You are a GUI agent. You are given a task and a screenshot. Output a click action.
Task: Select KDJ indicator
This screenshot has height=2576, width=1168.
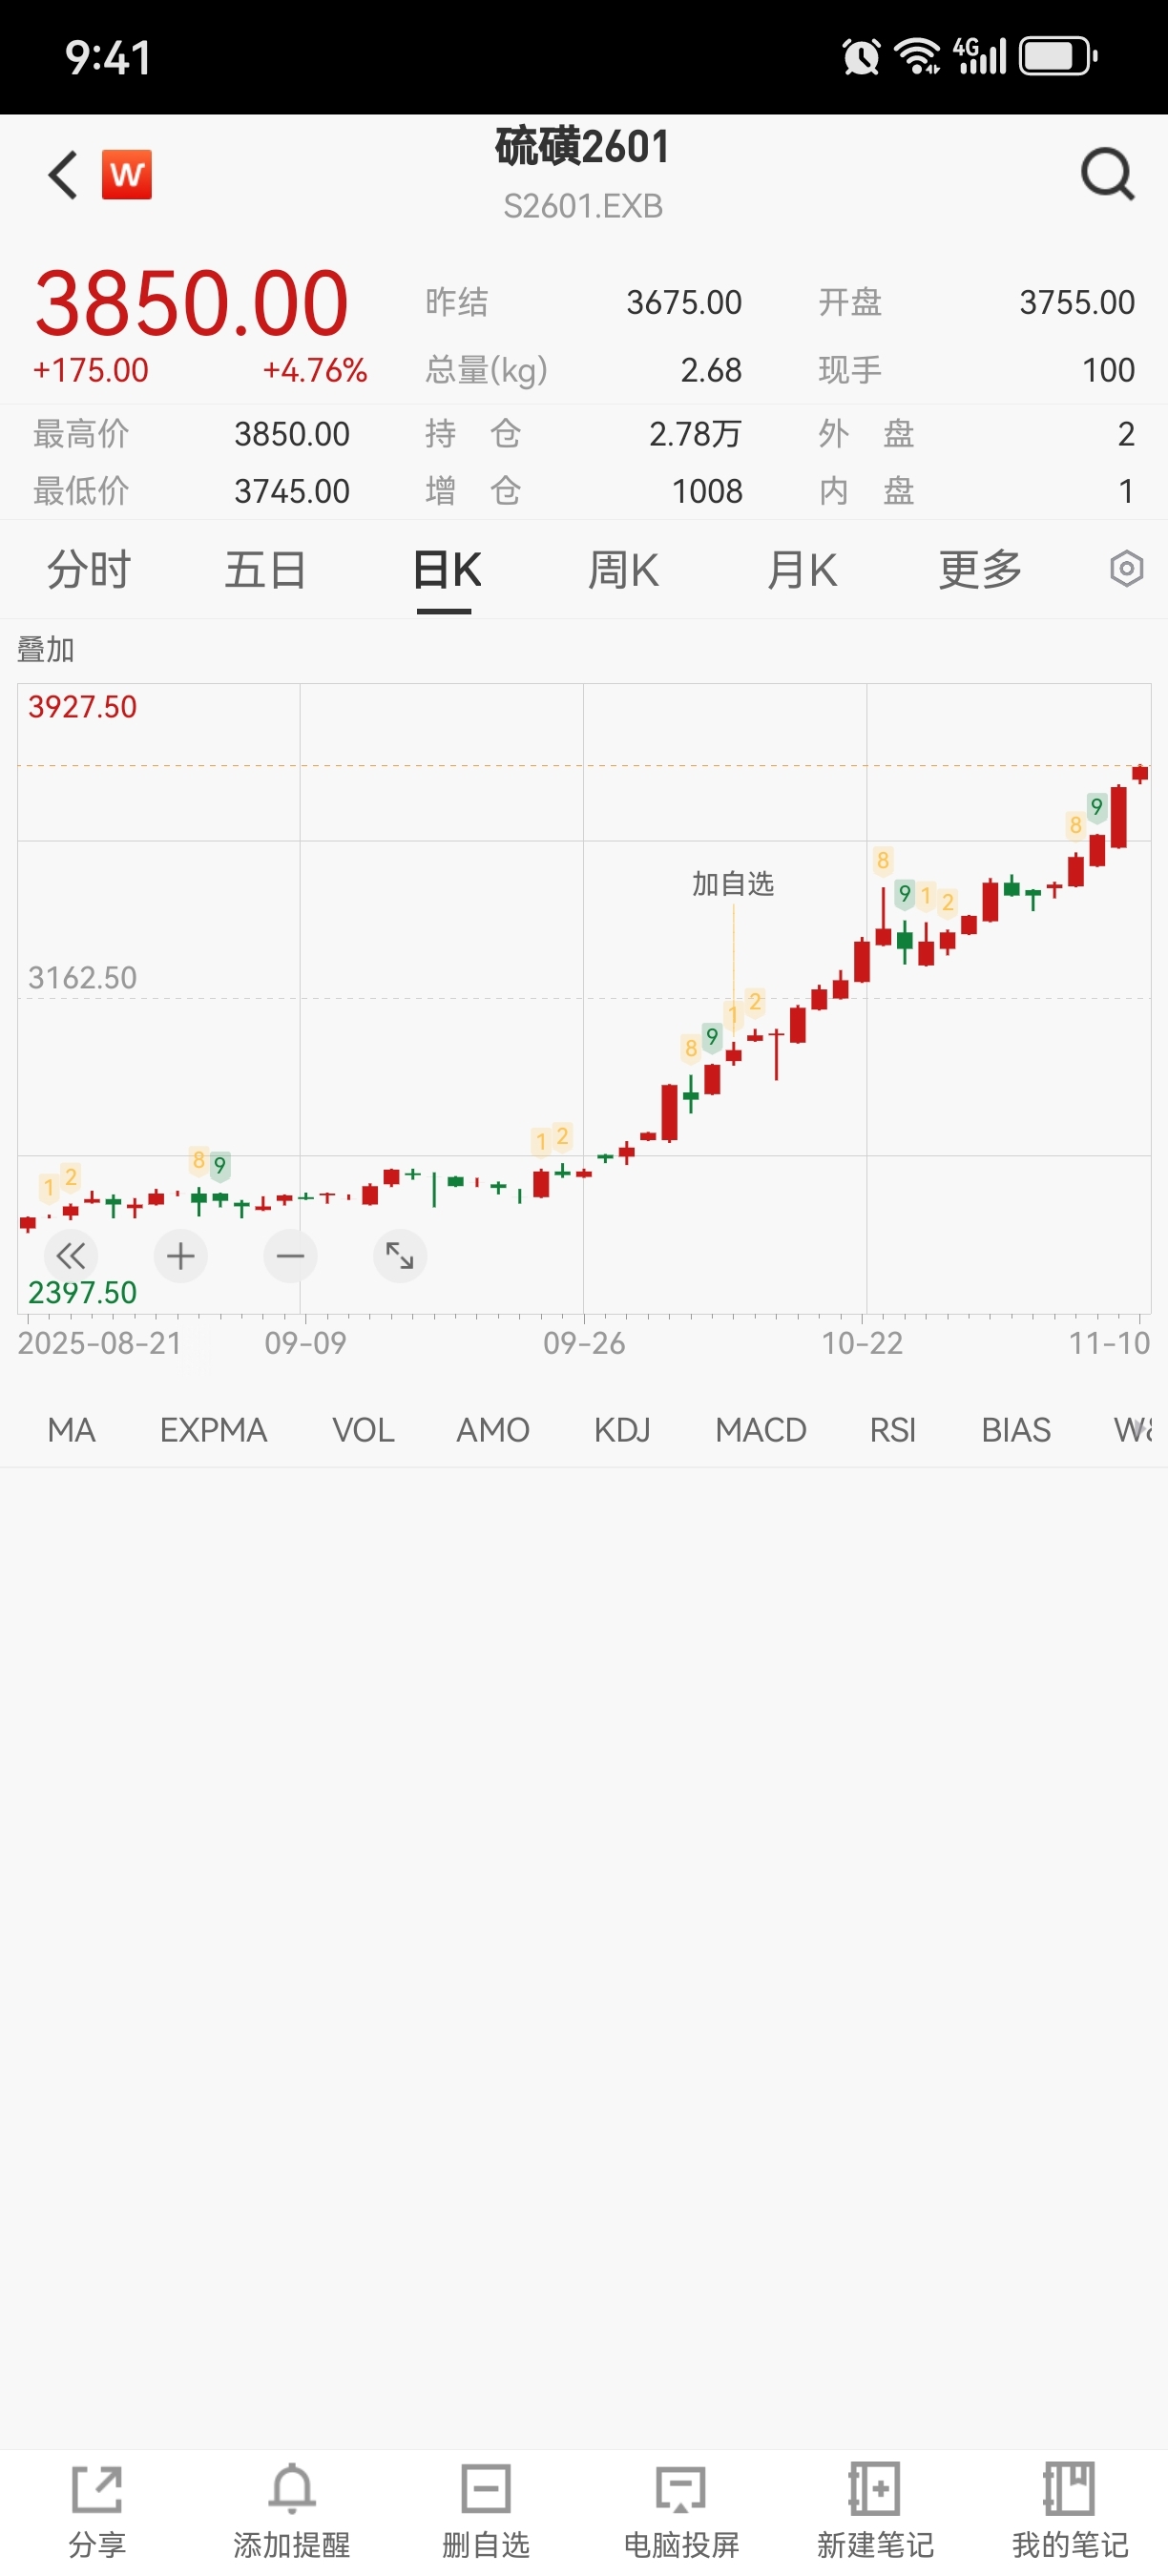click(x=622, y=1430)
